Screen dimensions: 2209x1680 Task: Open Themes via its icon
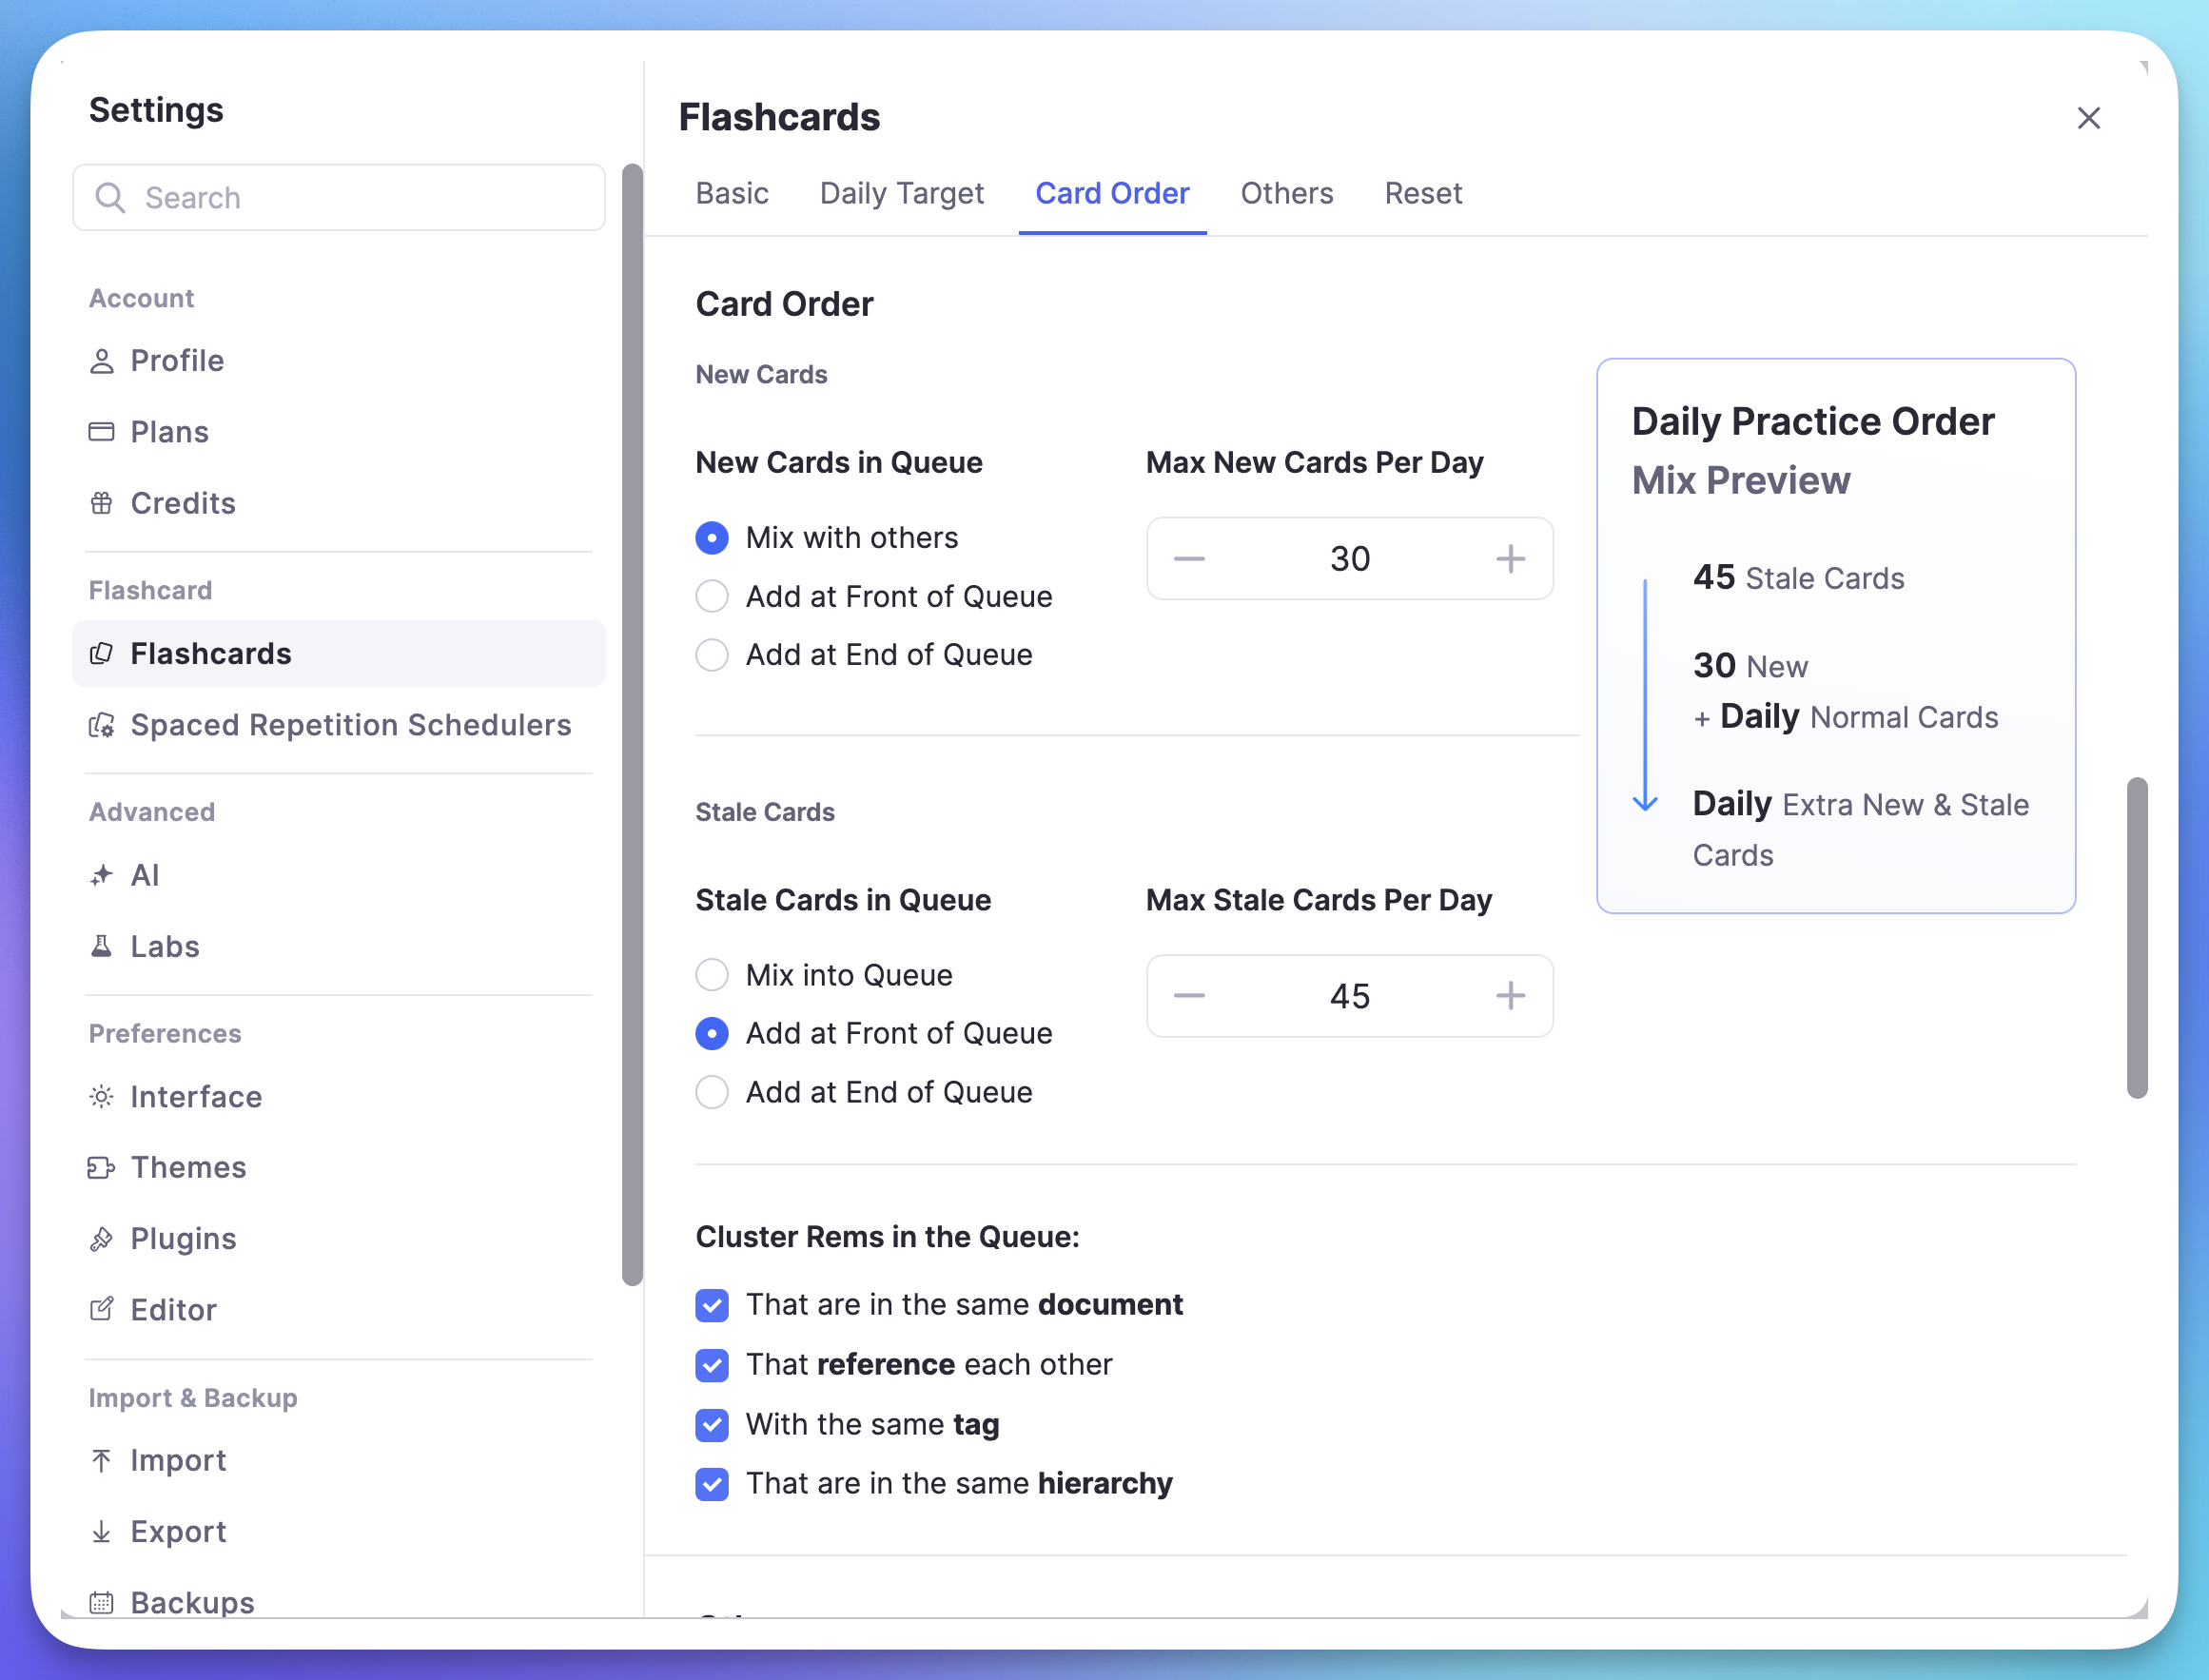(x=102, y=1167)
